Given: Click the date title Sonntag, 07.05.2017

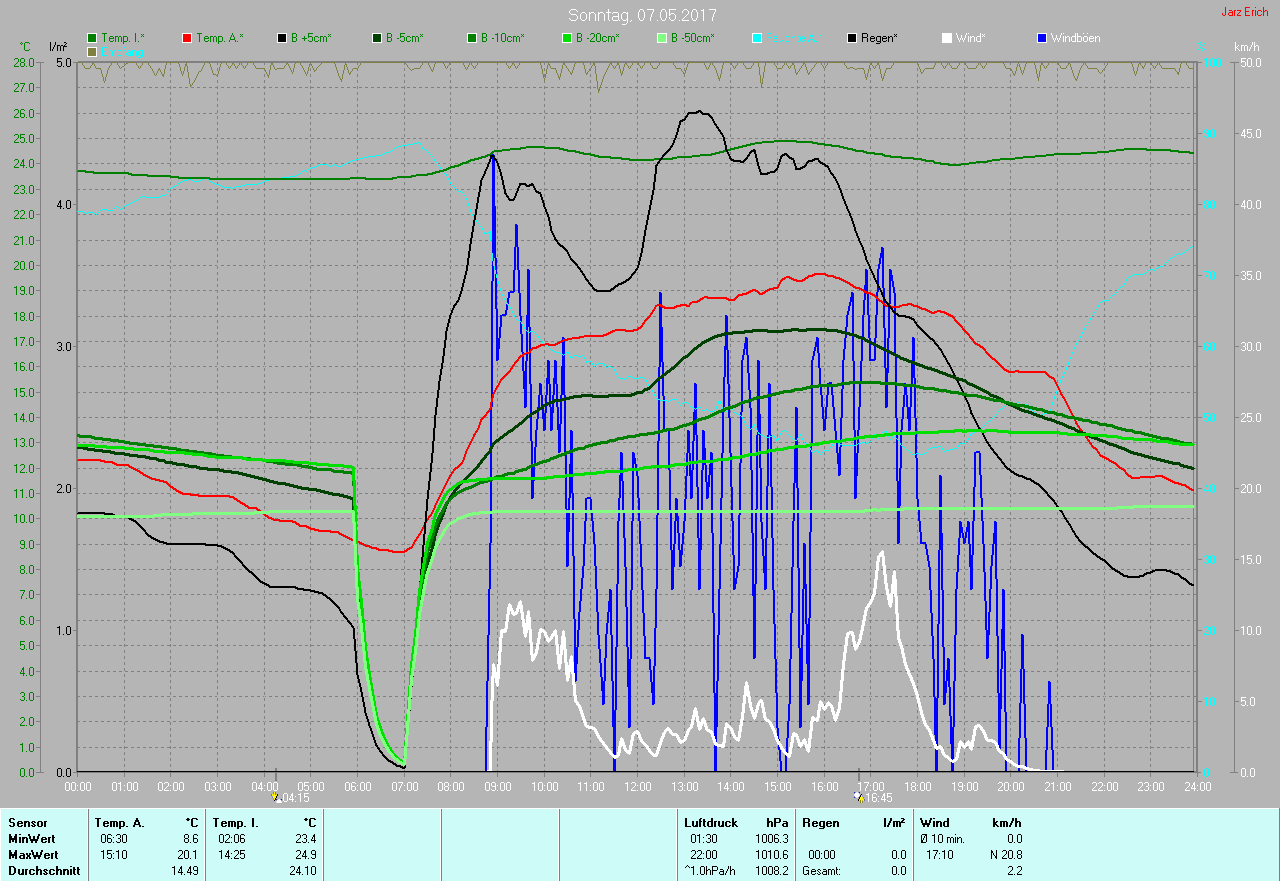Looking at the screenshot, I should 642,15.
